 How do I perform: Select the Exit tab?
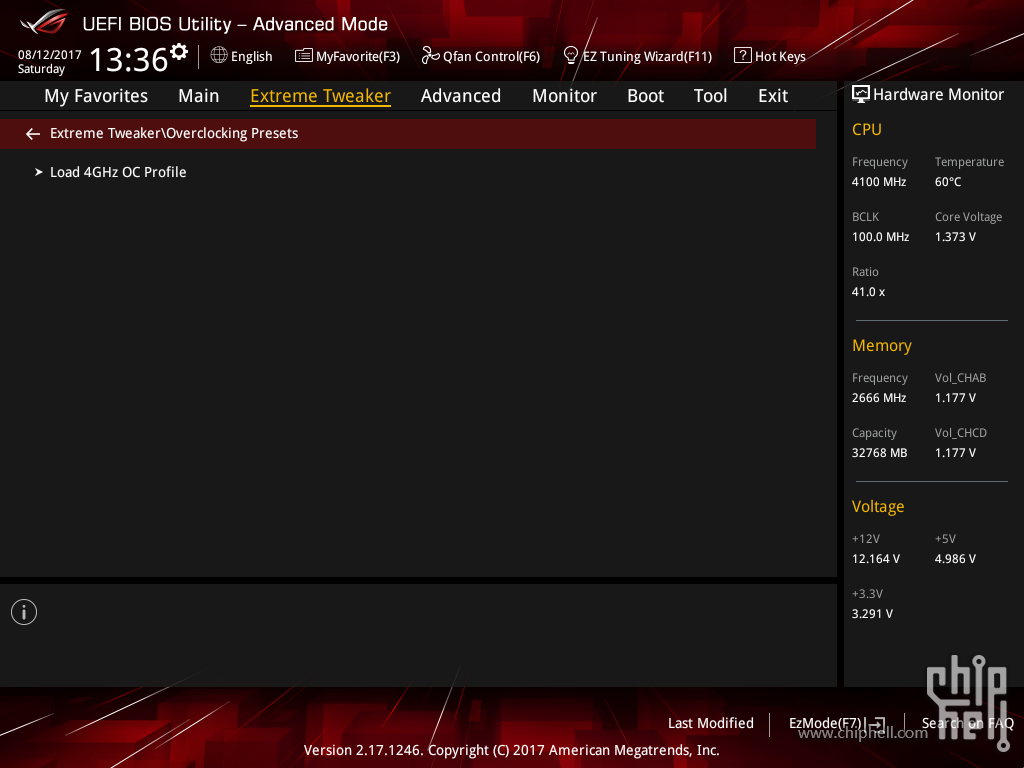click(773, 96)
